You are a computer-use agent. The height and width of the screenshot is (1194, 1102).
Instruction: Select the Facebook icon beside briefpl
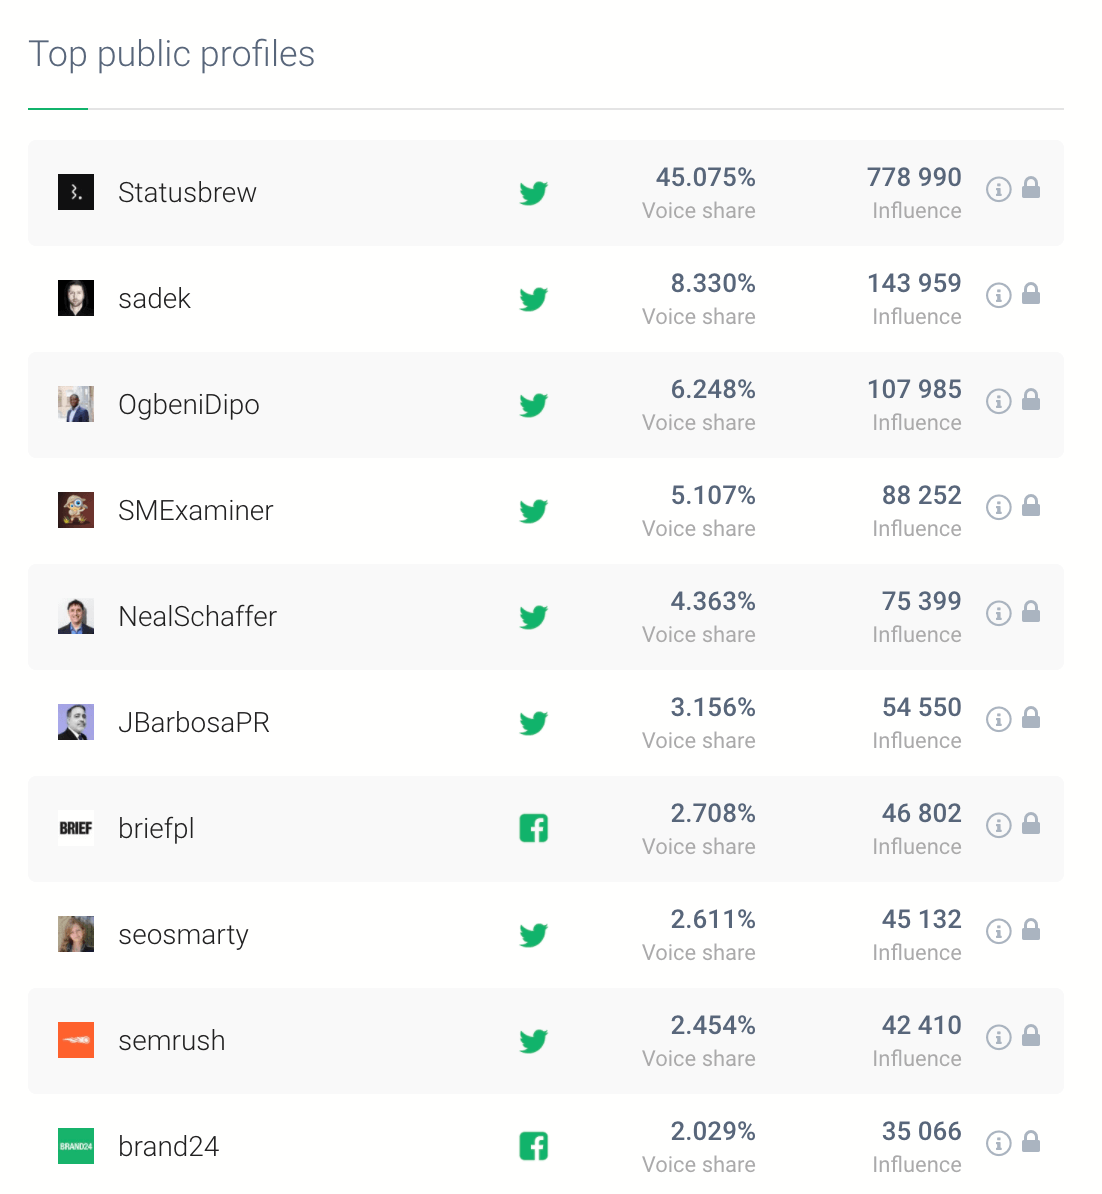[x=533, y=828]
